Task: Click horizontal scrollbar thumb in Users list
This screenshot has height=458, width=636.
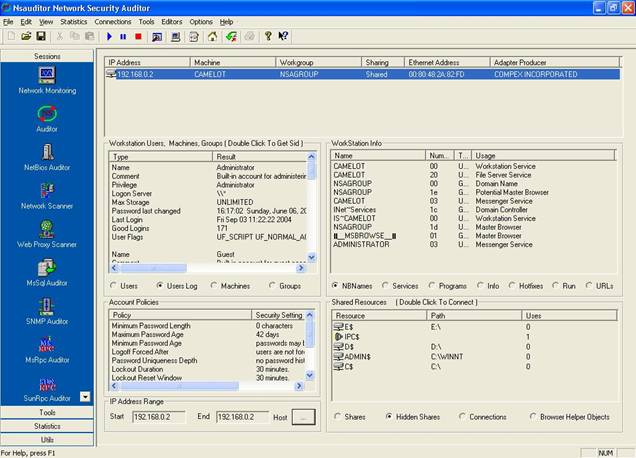Action: (x=154, y=268)
